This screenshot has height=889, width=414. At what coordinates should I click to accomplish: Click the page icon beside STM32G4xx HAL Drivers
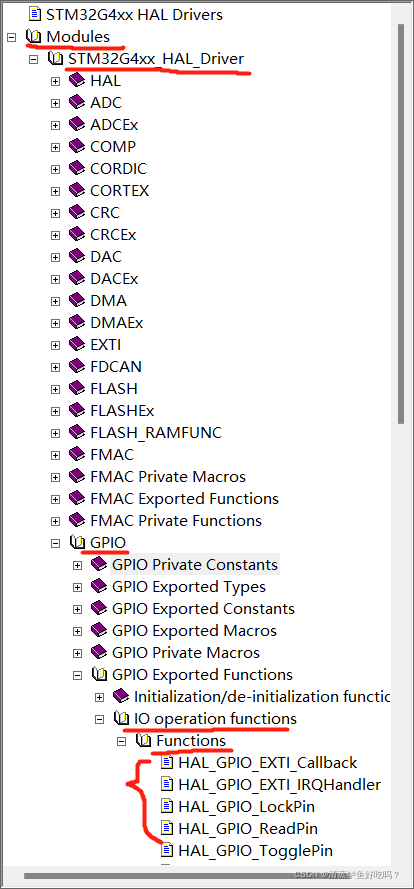[x=35, y=14]
